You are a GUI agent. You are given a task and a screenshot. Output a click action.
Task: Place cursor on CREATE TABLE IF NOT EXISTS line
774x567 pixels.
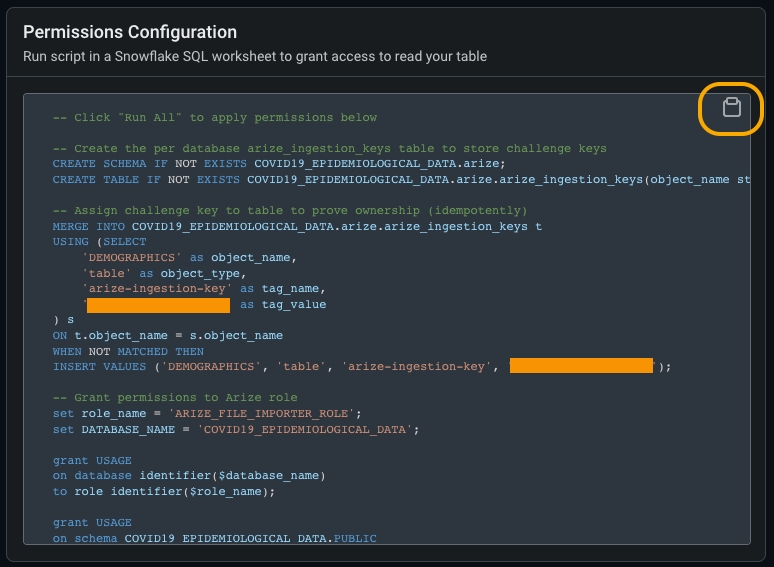click(x=400, y=179)
